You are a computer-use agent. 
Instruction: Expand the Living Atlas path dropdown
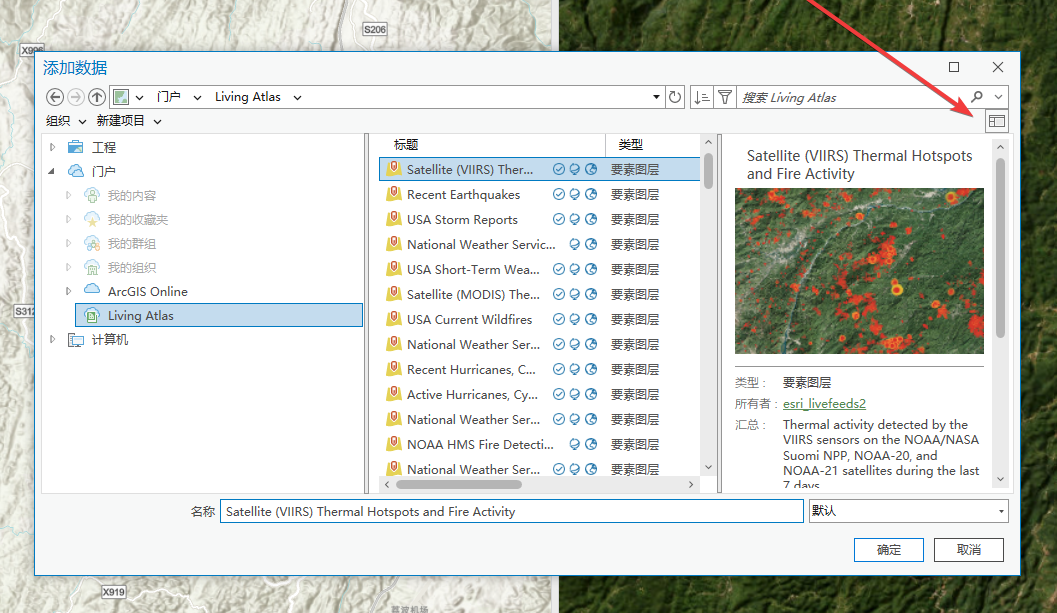(x=297, y=97)
